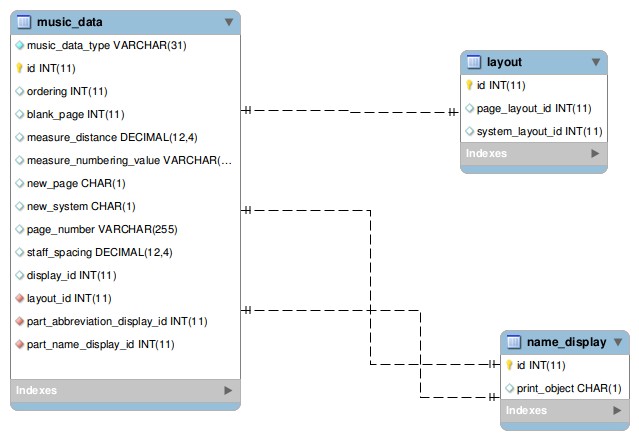Click the key icon beside name_display id
The image size is (639, 440).
509,366
